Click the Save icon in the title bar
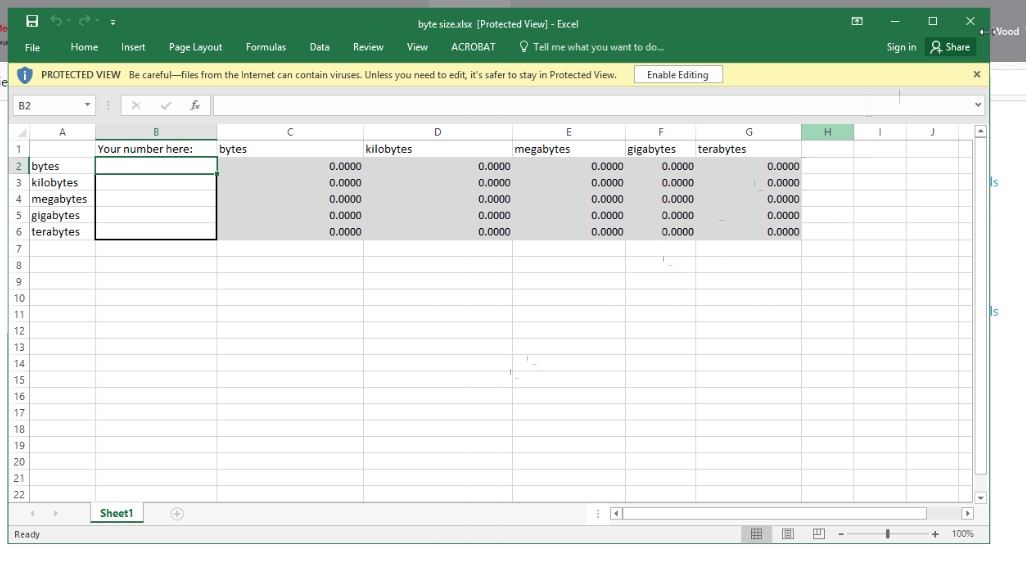 [x=31, y=22]
